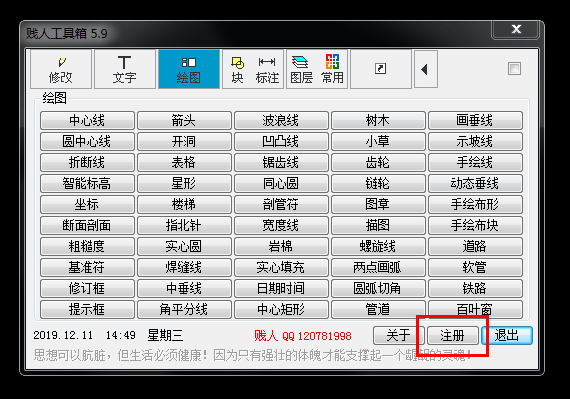Screen dimensions: 570x399
Task: Switch to the 文字 text tab
Action: click(124, 69)
